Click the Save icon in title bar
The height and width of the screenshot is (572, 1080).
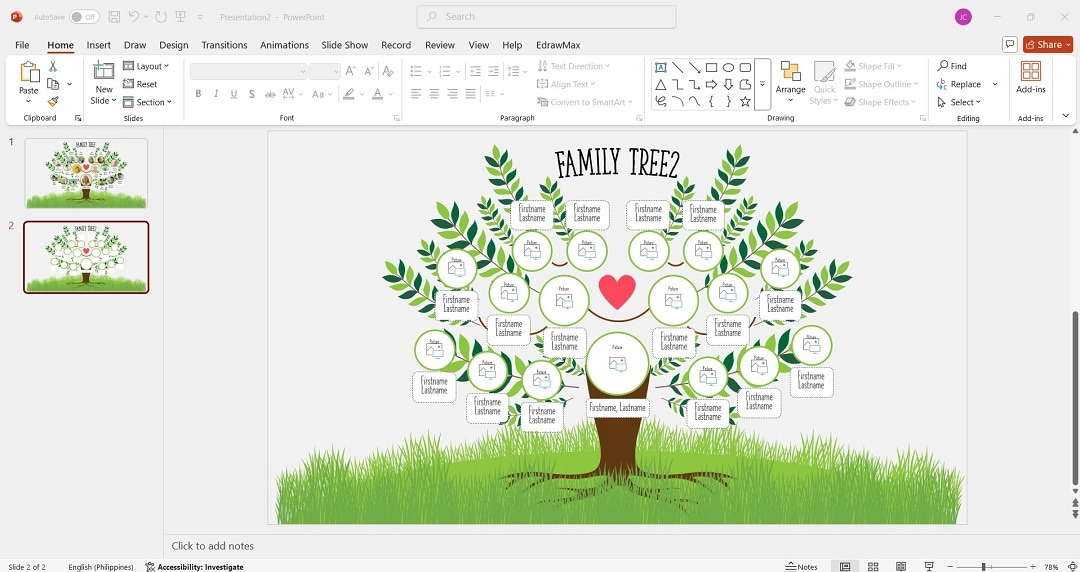pos(114,17)
